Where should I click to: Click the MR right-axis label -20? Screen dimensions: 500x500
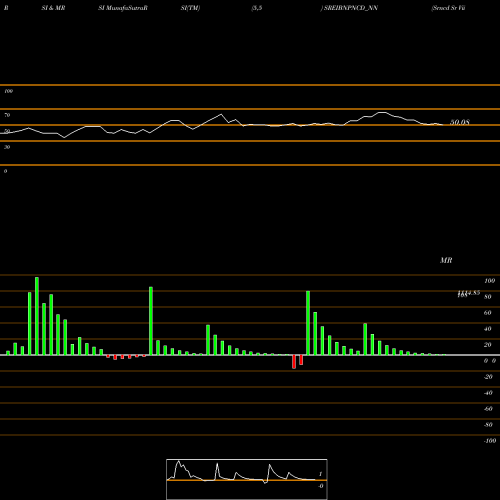point(488,377)
